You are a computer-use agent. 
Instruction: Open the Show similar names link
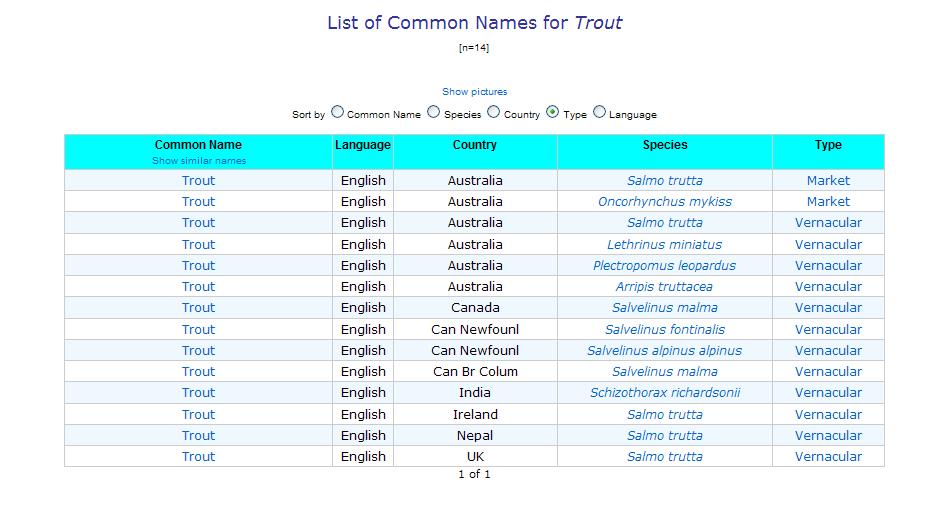coord(198,161)
